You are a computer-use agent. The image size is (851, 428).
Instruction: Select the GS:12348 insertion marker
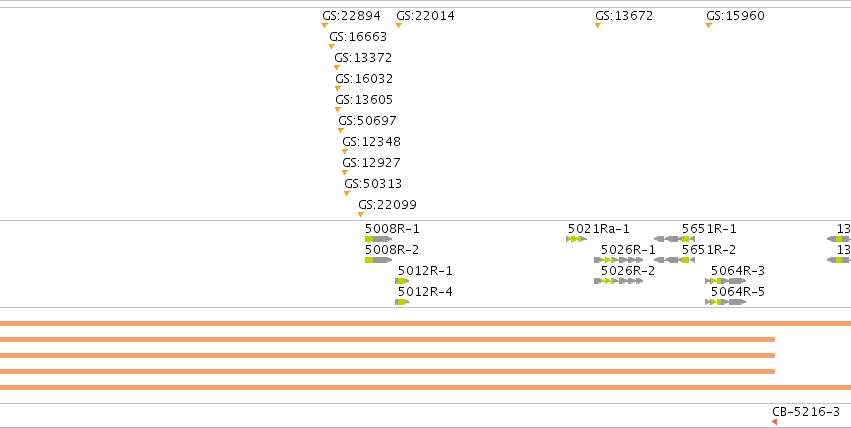pos(345,152)
